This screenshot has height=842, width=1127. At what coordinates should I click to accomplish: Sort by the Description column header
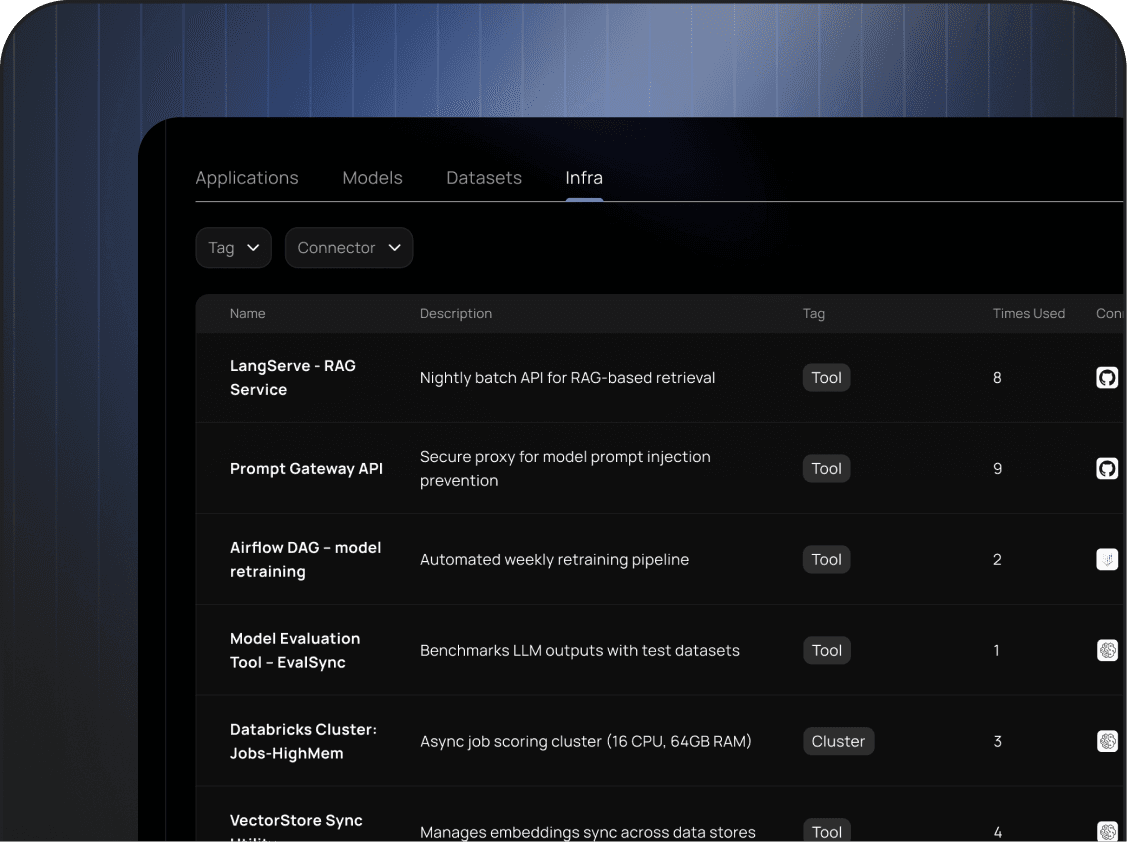(x=456, y=314)
